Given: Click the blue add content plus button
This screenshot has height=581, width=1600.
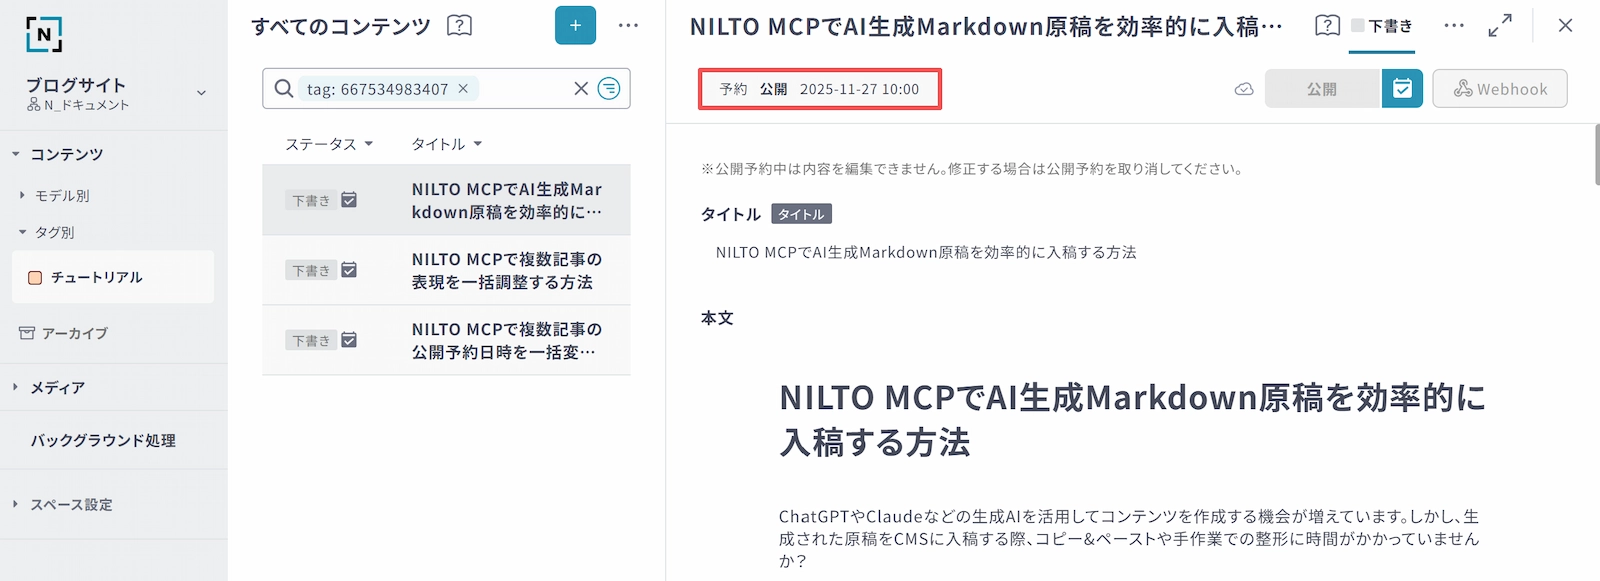Looking at the screenshot, I should pyautogui.click(x=575, y=26).
